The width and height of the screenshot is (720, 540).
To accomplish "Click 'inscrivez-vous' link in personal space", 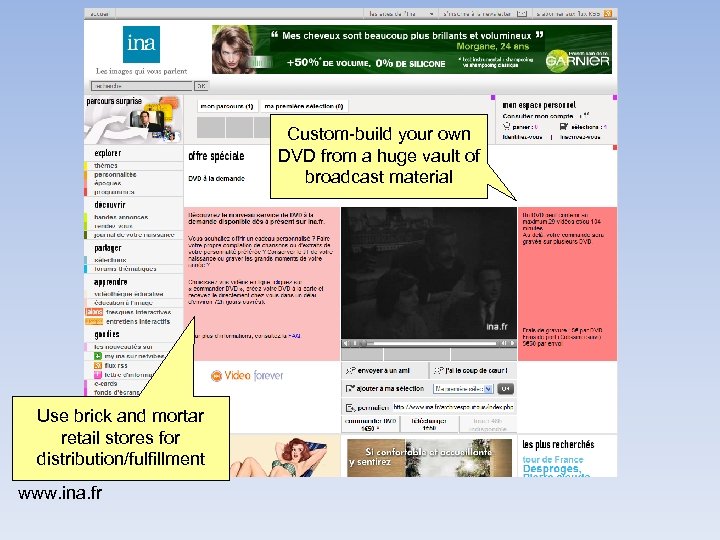I will point(579,137).
